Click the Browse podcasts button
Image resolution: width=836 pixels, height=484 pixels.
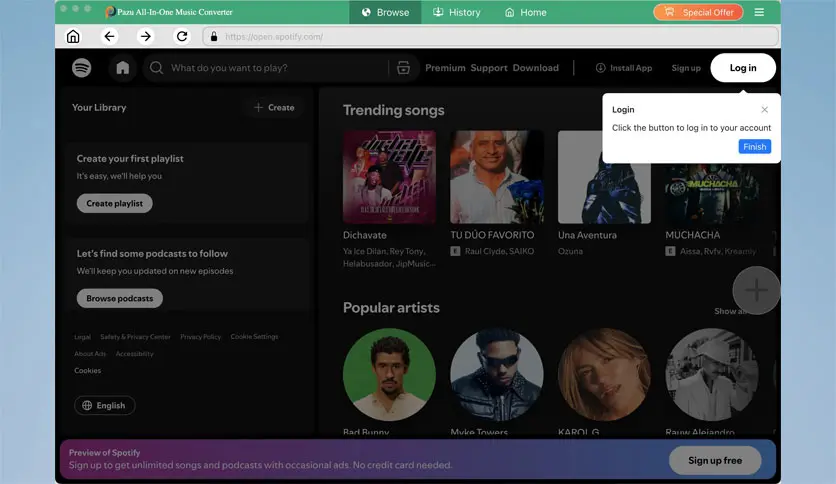(x=119, y=299)
